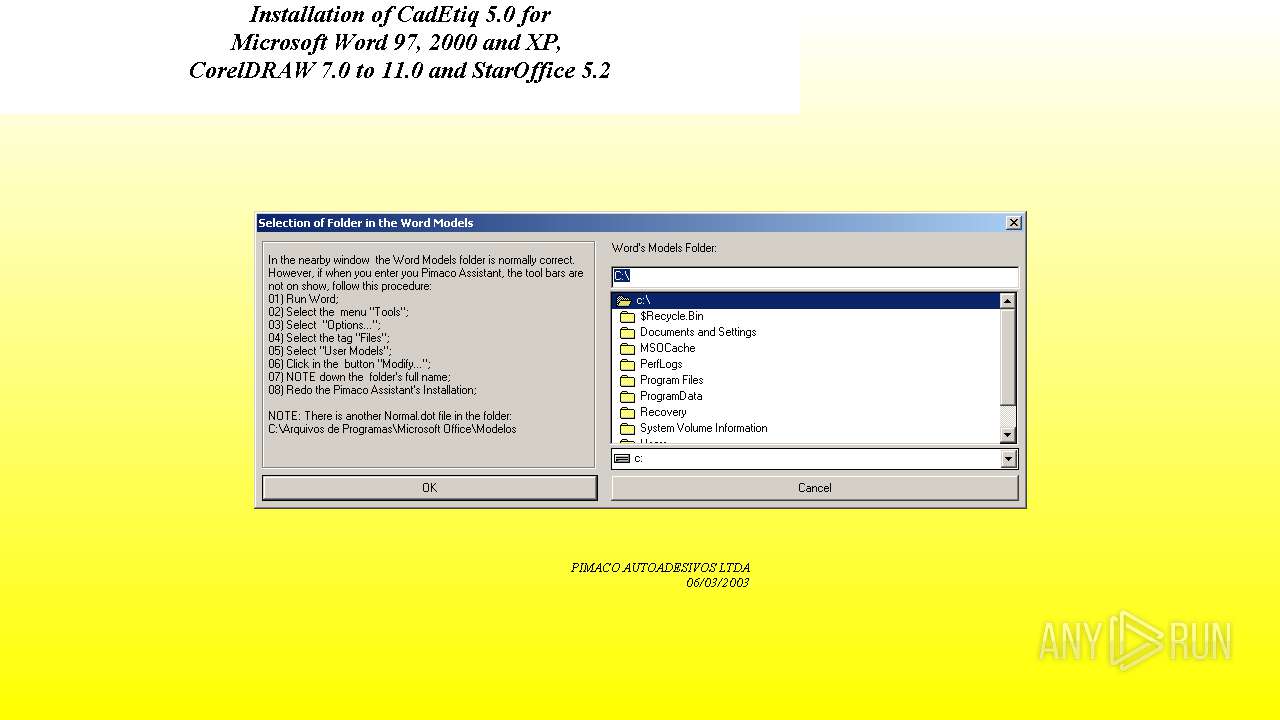Select the c:\ root folder entry
1280x720 pixels.
806,300
